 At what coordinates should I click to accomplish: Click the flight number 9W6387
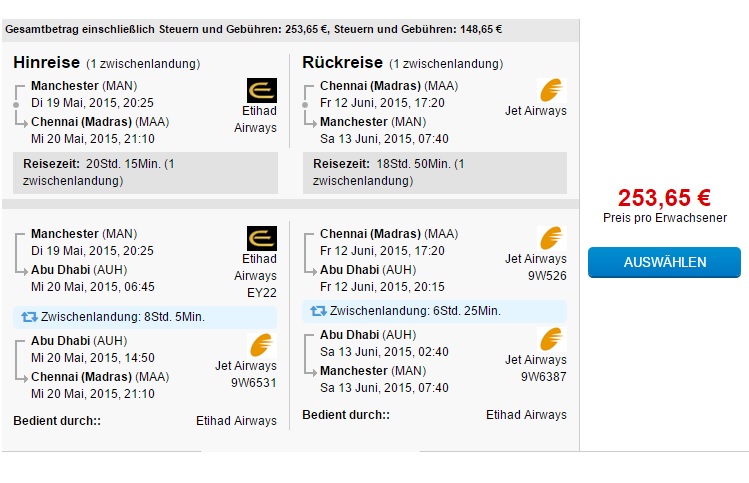point(544,377)
